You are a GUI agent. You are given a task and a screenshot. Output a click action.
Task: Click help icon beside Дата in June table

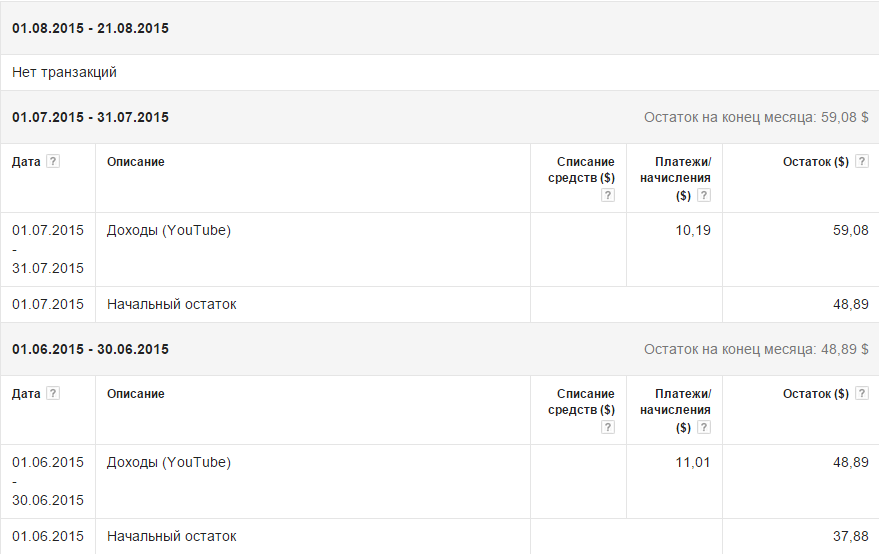53,394
